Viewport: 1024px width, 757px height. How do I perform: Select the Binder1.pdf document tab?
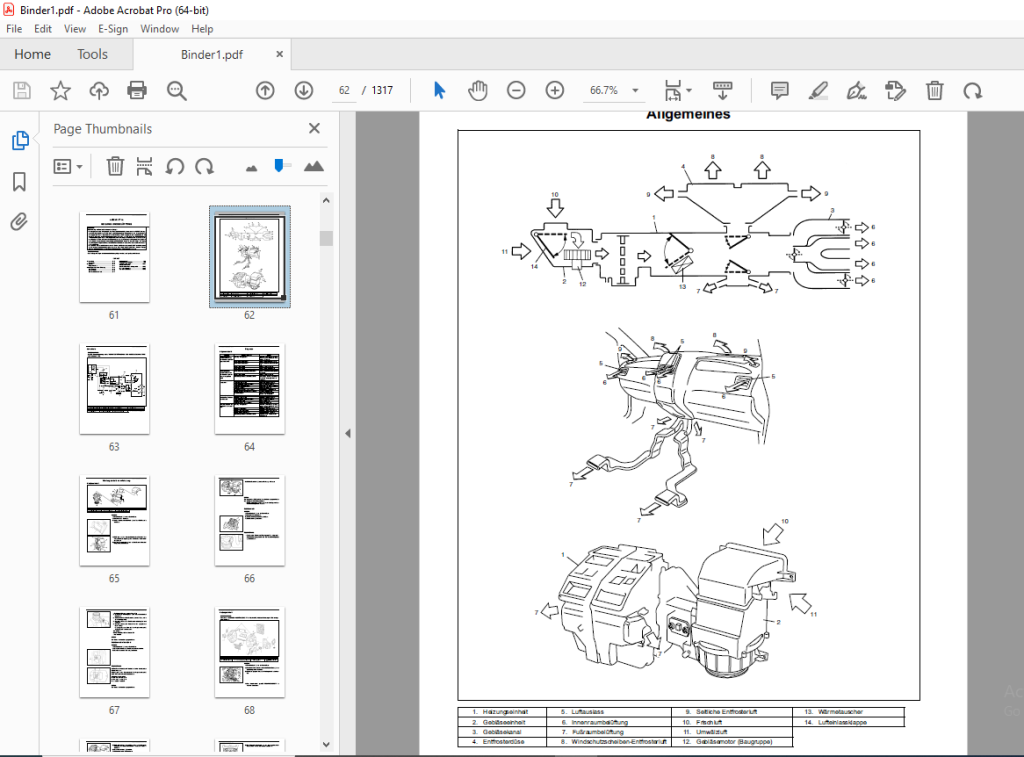[x=212, y=55]
